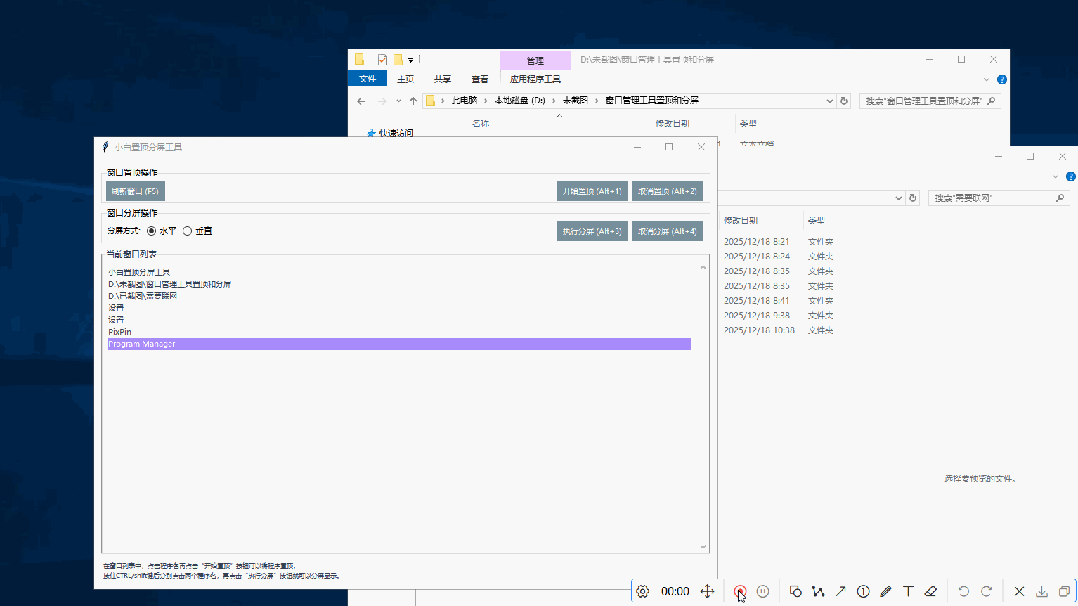Select 小白置顶分屏工具 in the window list
The width and height of the screenshot is (1078, 606).
click(399, 272)
